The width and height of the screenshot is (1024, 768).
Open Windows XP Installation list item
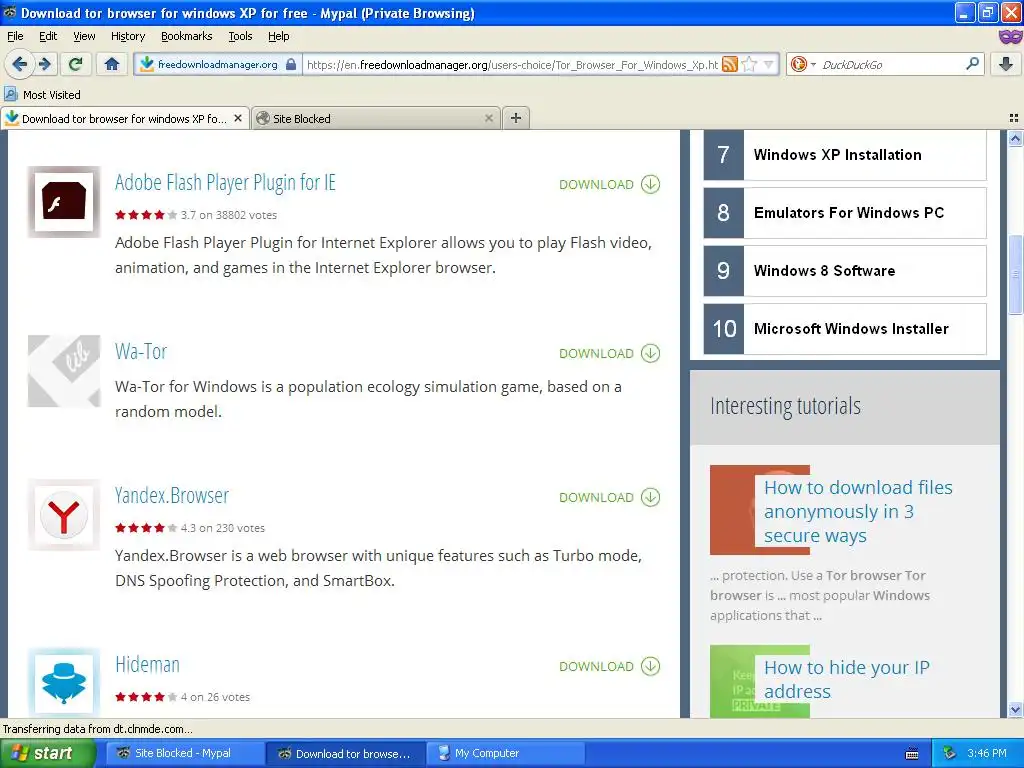tap(844, 155)
